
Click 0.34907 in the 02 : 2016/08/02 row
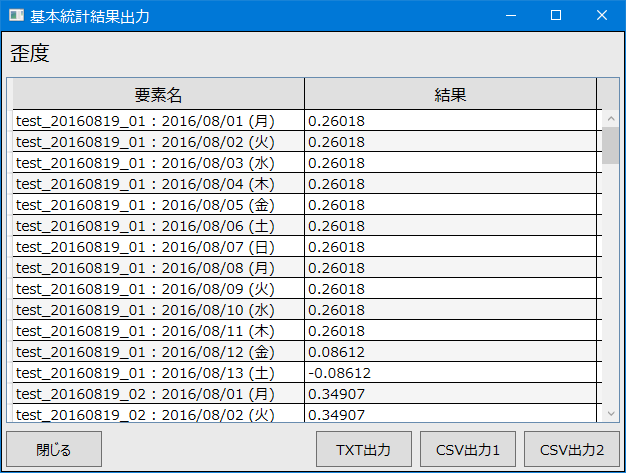point(336,415)
